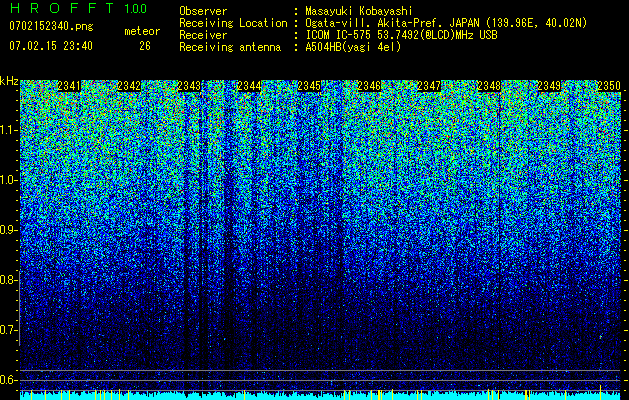Screen dimensions: 629x400
Task: Click the meteor count value 26
Action: pyautogui.click(x=145, y=46)
